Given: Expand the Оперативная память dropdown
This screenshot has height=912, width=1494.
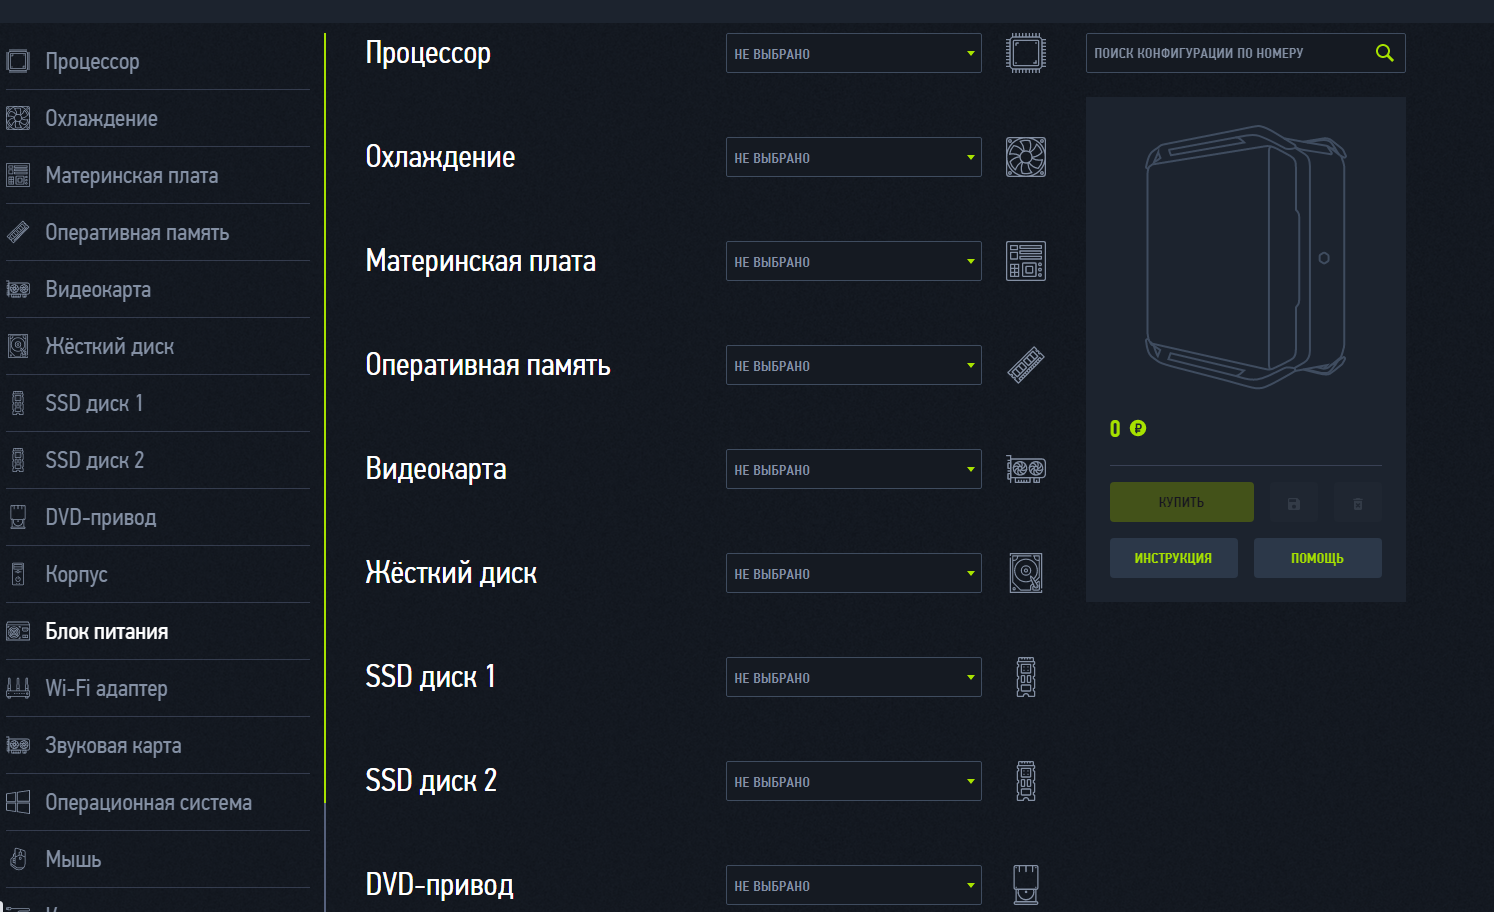Looking at the screenshot, I should (x=853, y=365).
